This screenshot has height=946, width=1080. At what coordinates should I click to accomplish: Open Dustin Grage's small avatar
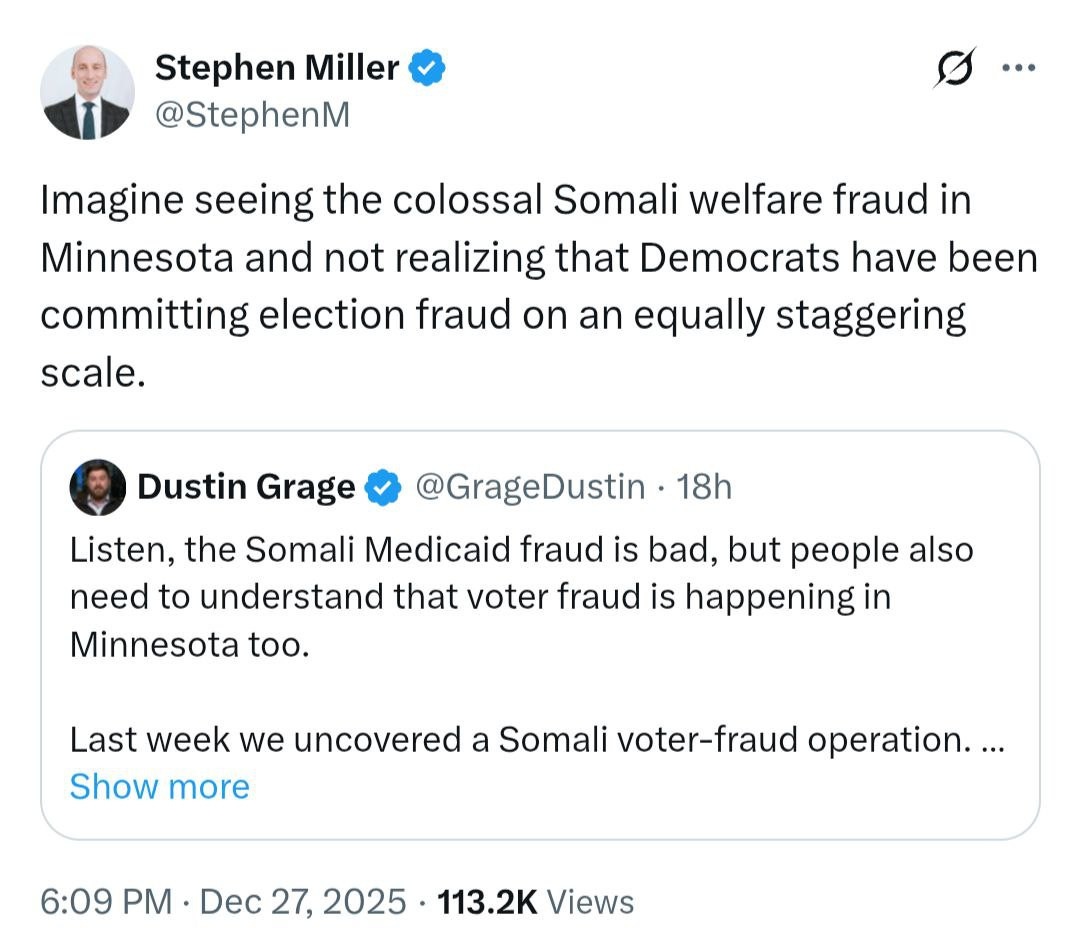click(97, 488)
